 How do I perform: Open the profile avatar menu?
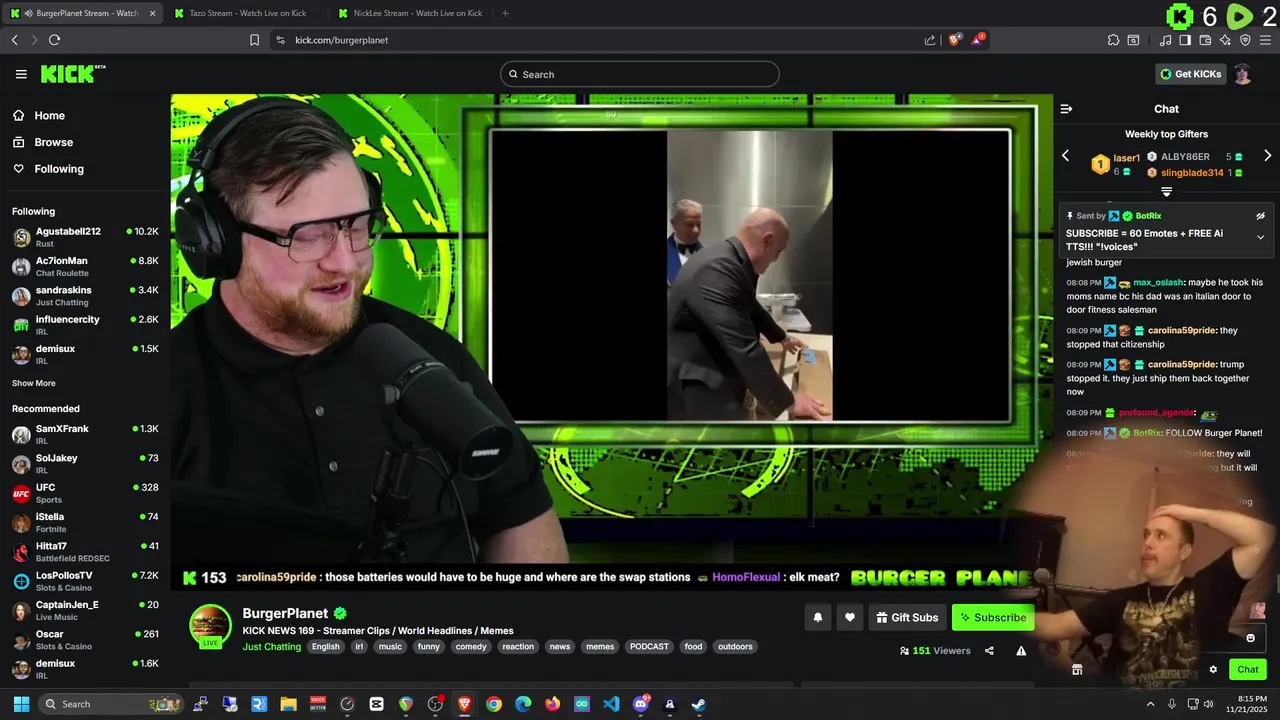click(1242, 74)
